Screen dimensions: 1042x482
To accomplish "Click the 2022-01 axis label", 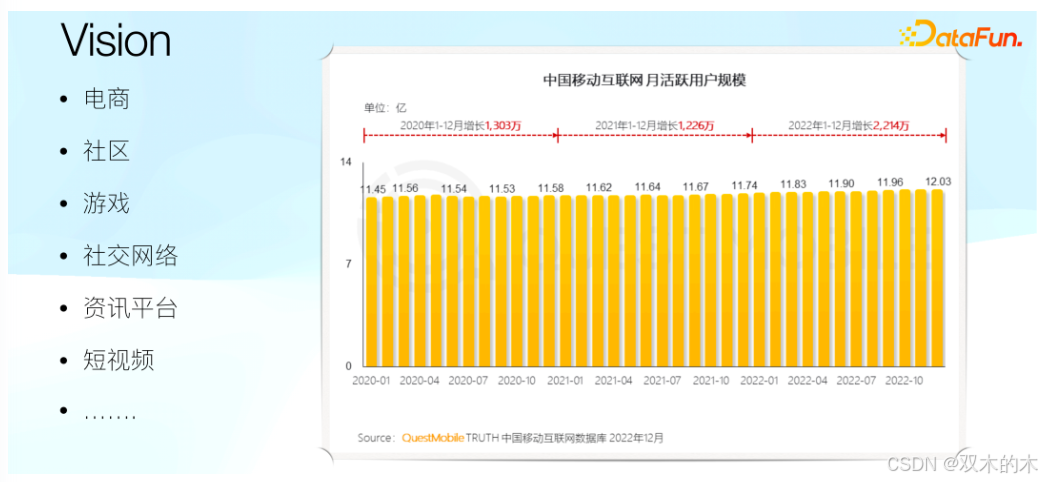I will coord(760,382).
